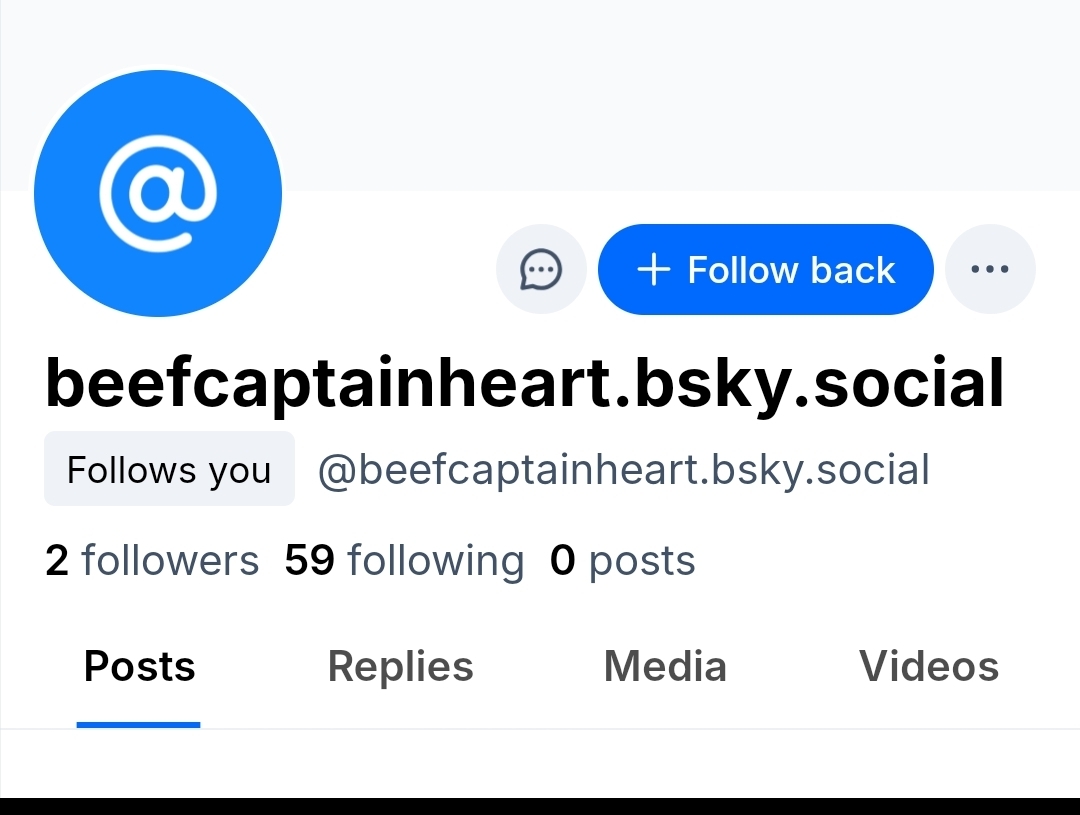Click the 0 posts count
Image resolution: width=1080 pixels, height=815 pixels.
622,561
